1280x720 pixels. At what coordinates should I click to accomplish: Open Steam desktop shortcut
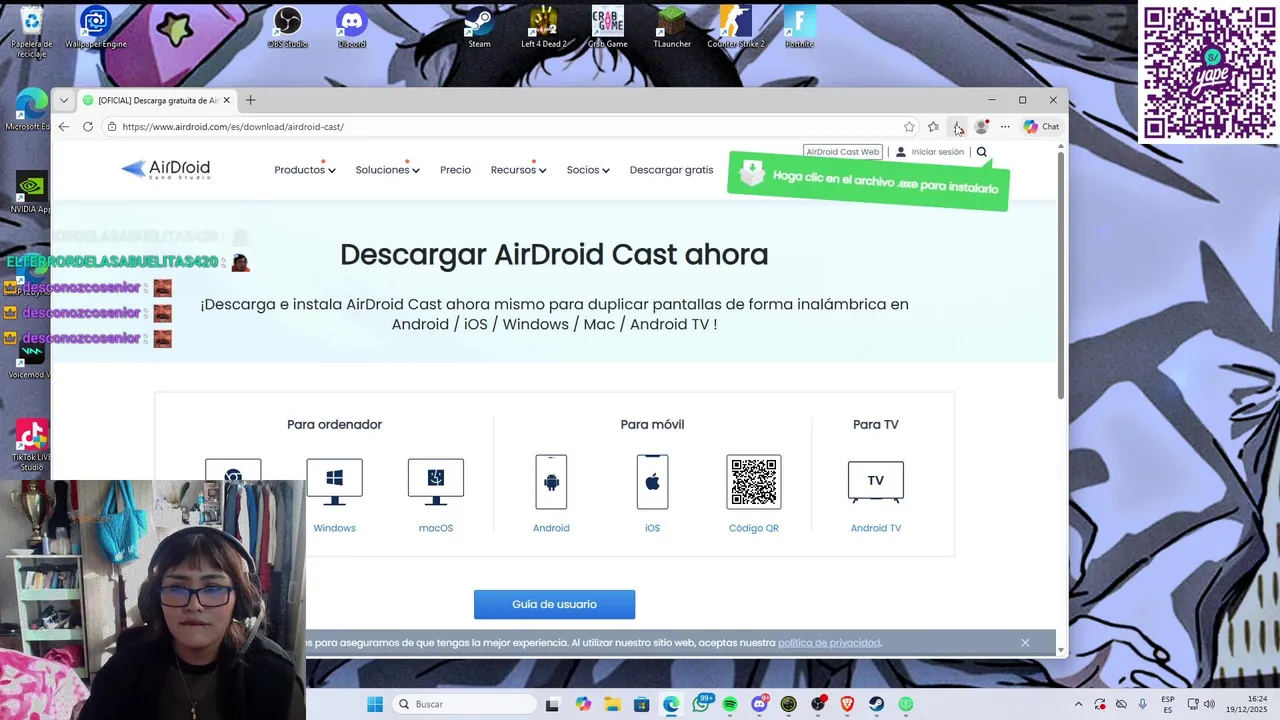coord(479,27)
